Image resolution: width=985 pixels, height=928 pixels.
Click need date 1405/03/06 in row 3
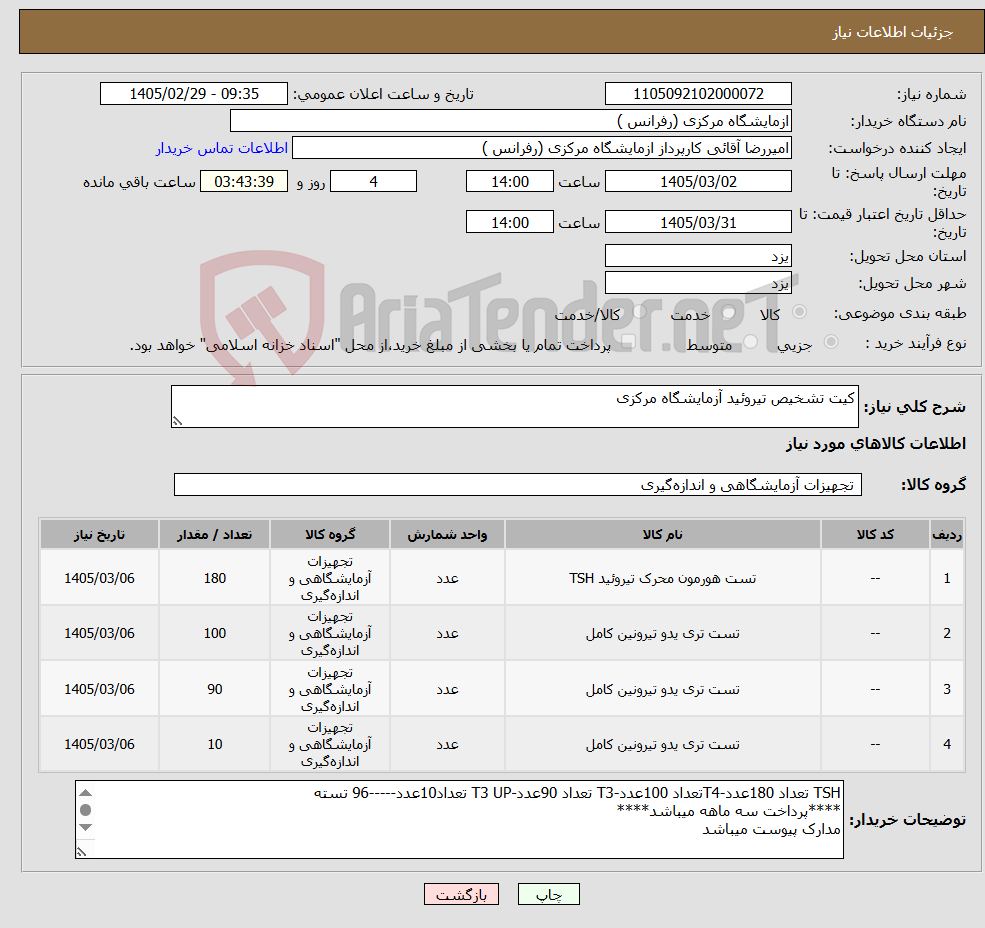coord(99,689)
